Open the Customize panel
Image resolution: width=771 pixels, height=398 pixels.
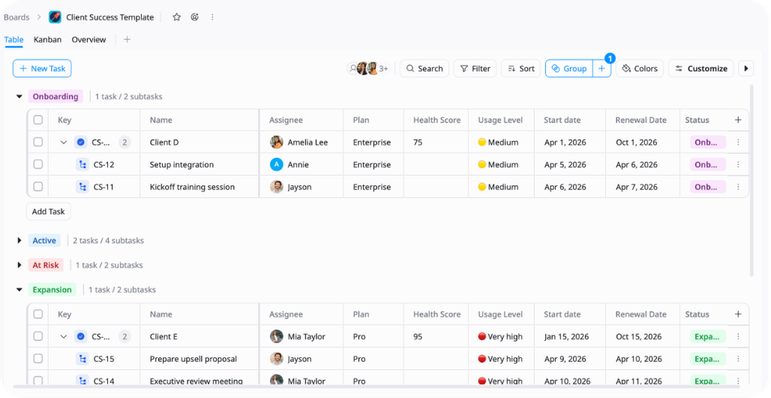[x=701, y=68]
